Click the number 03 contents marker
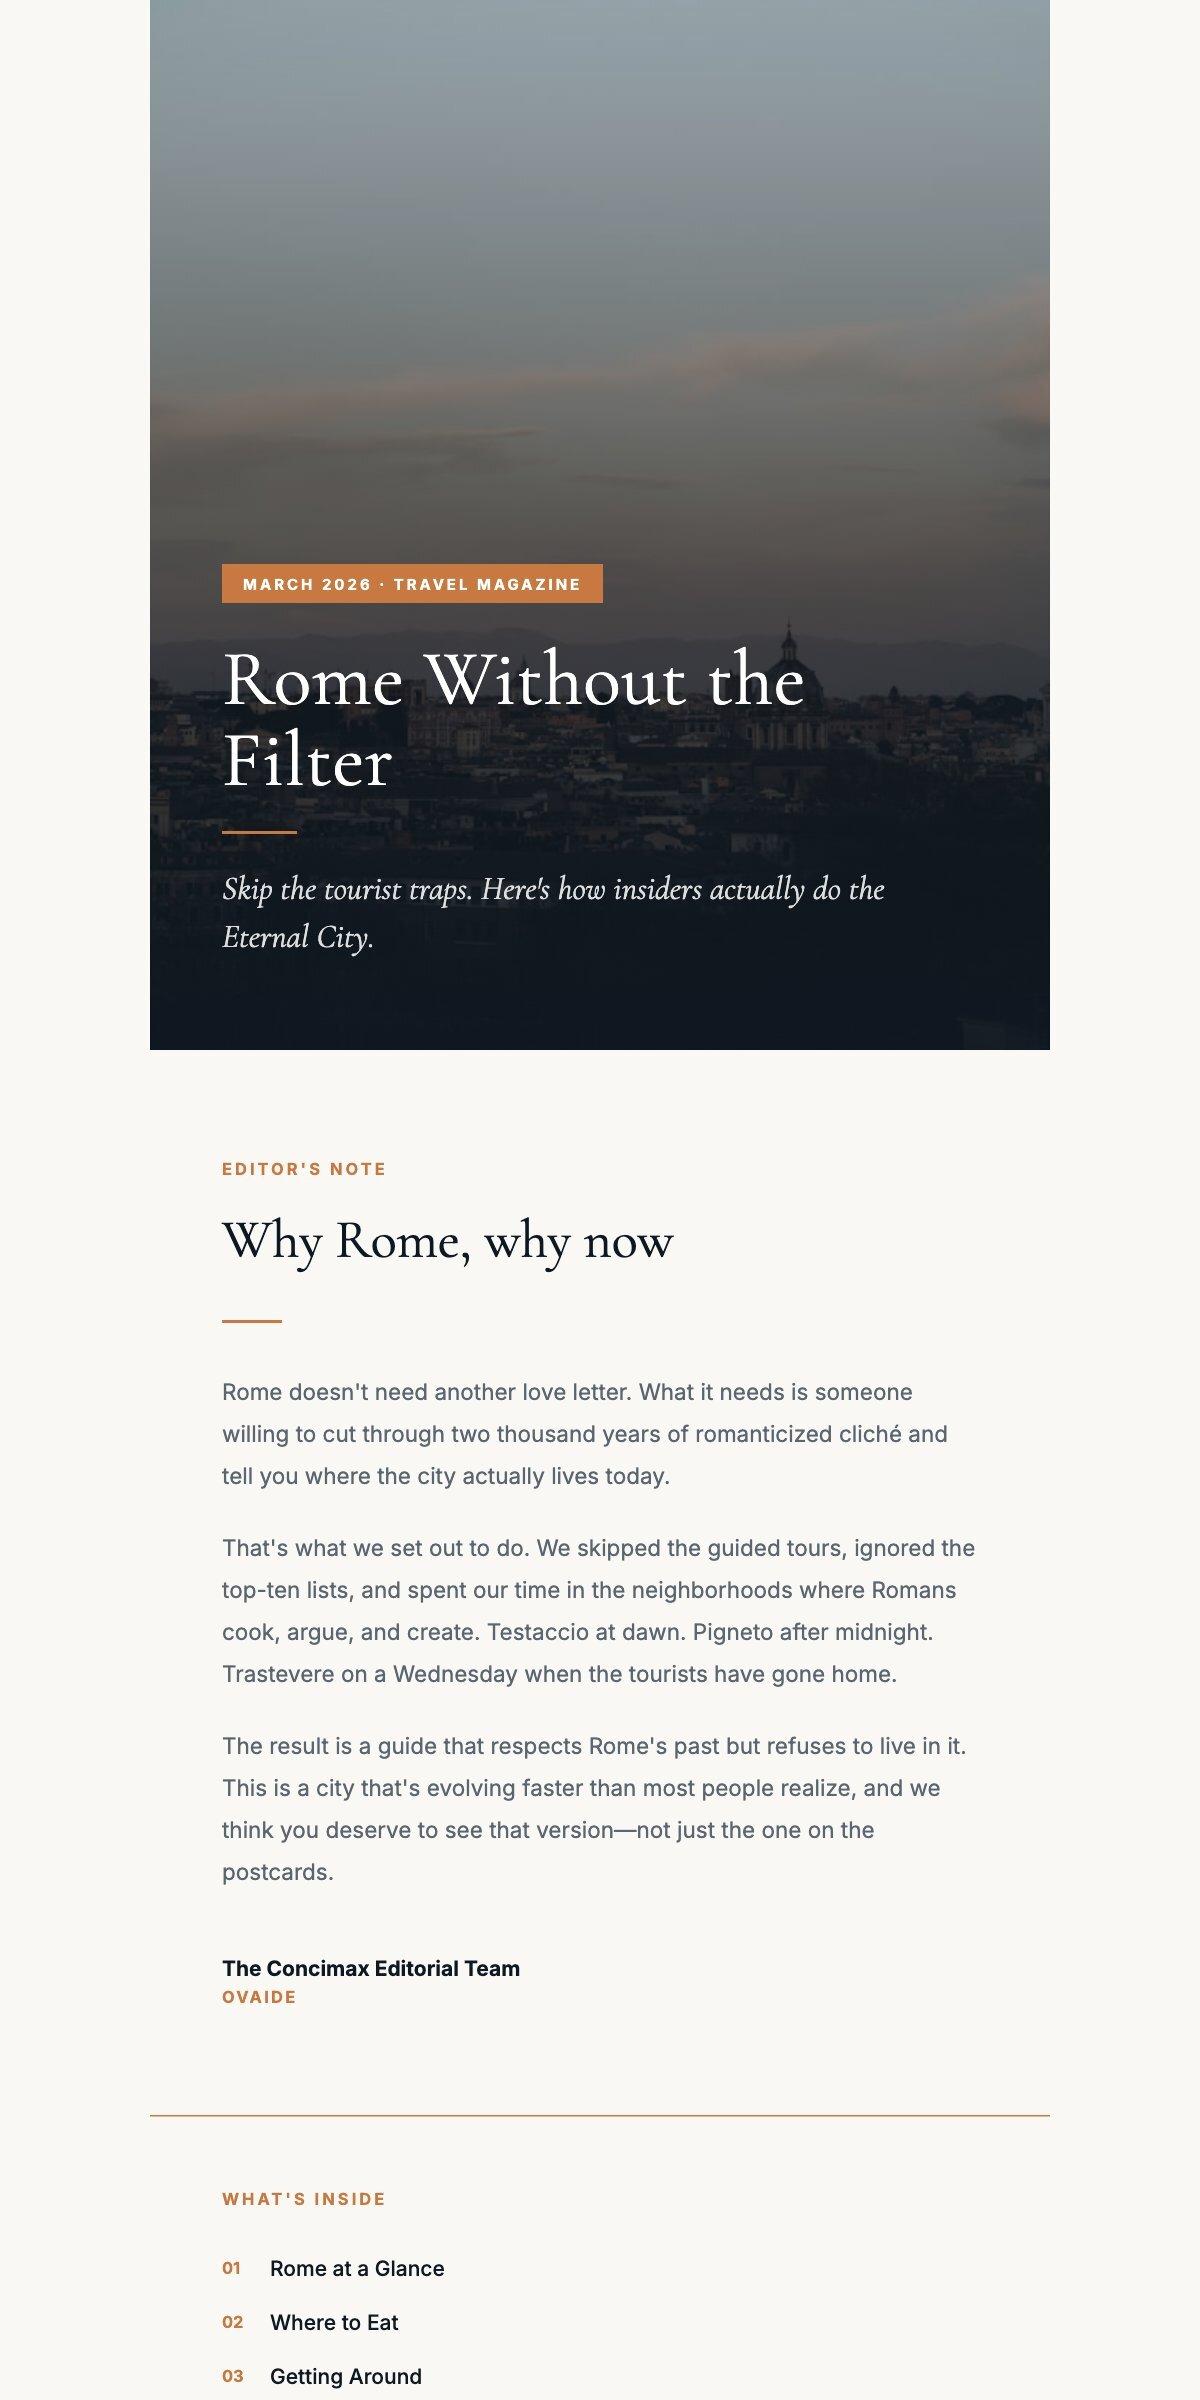This screenshot has width=1200, height=2400. (x=232, y=2377)
